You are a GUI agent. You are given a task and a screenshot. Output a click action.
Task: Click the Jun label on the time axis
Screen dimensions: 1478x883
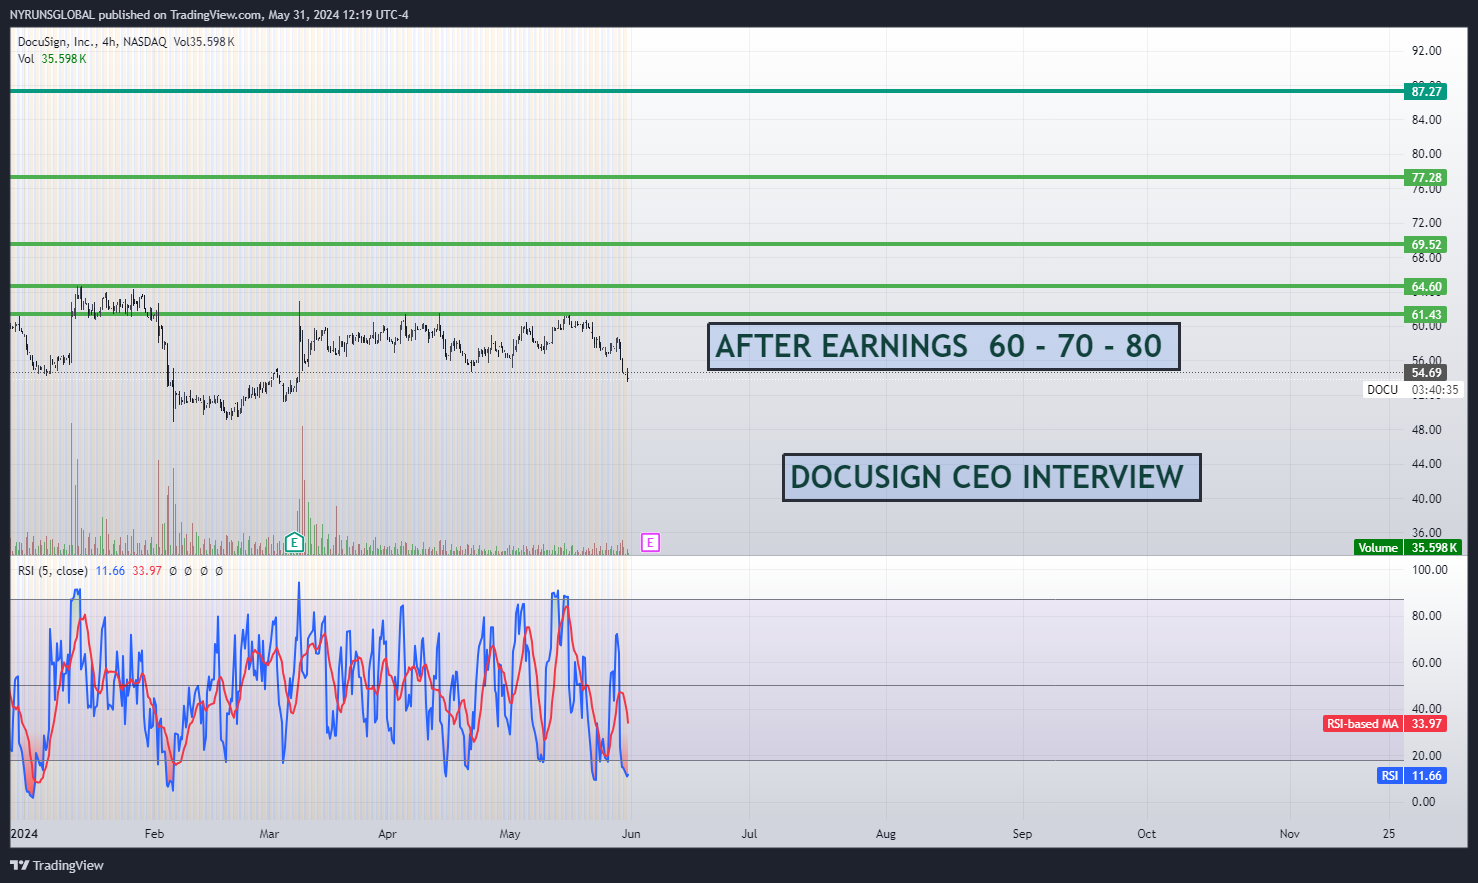(631, 834)
